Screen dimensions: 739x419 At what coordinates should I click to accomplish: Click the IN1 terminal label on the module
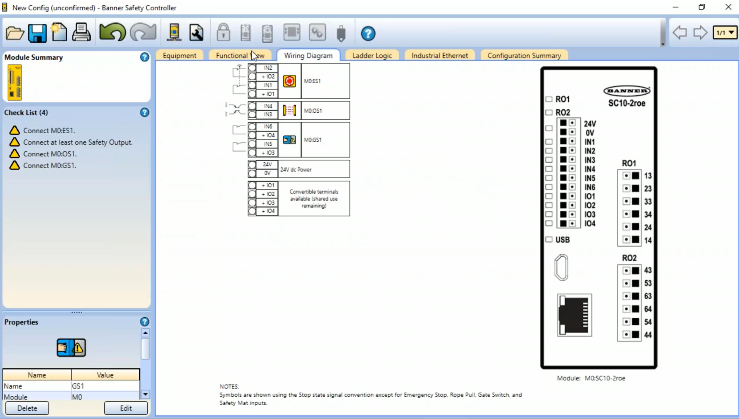coord(590,142)
